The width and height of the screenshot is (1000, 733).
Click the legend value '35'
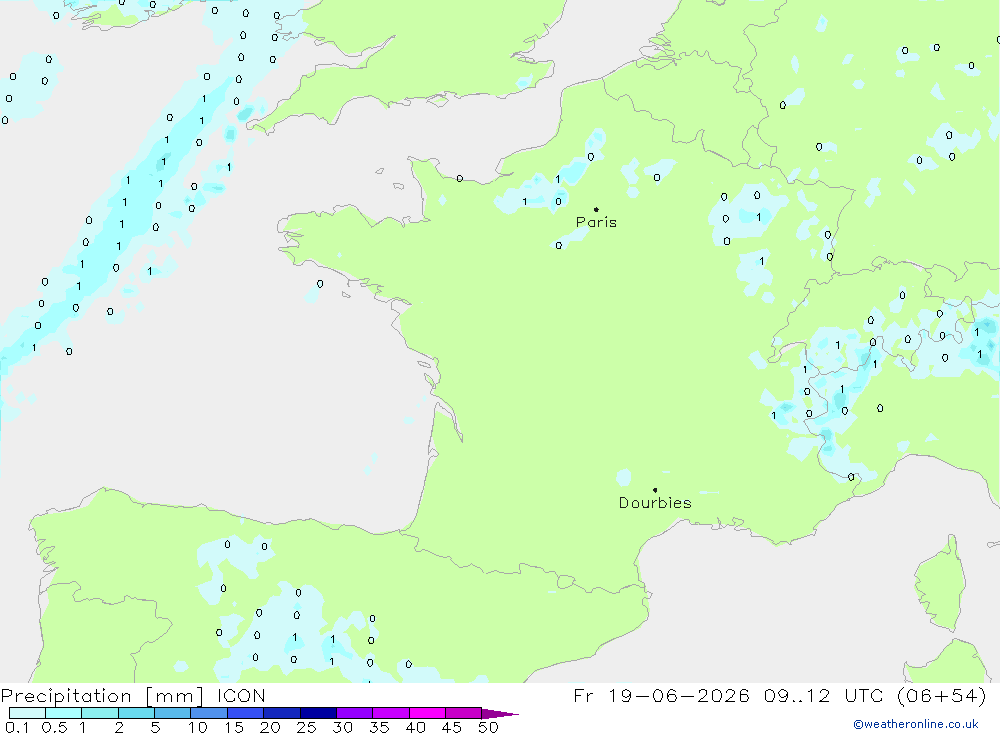pos(379,727)
